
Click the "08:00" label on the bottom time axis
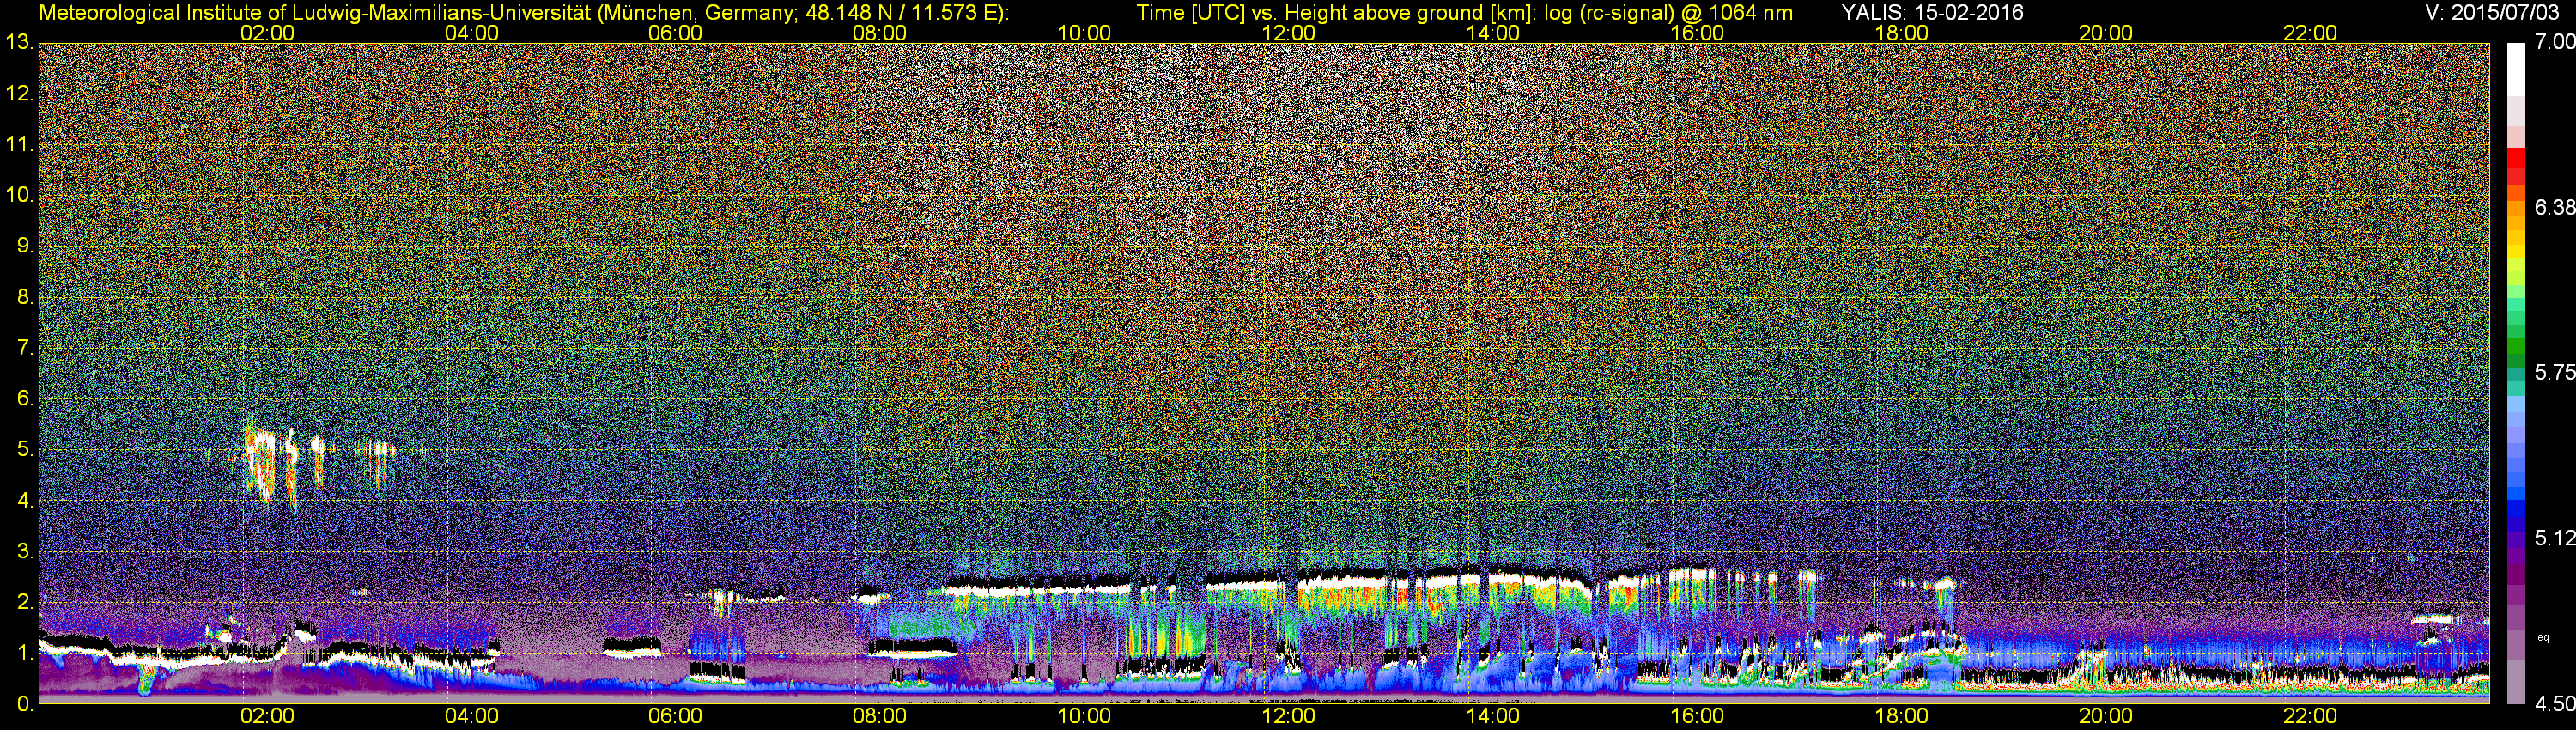click(879, 716)
